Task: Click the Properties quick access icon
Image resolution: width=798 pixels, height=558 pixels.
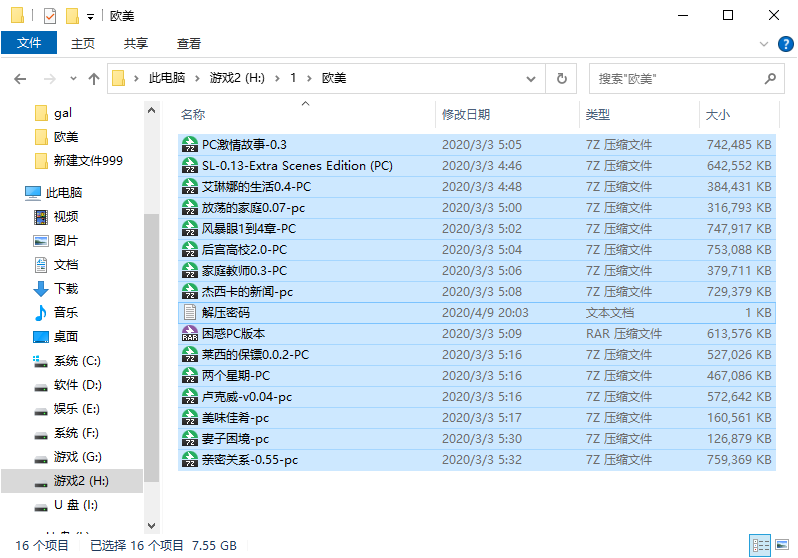Action: point(50,16)
